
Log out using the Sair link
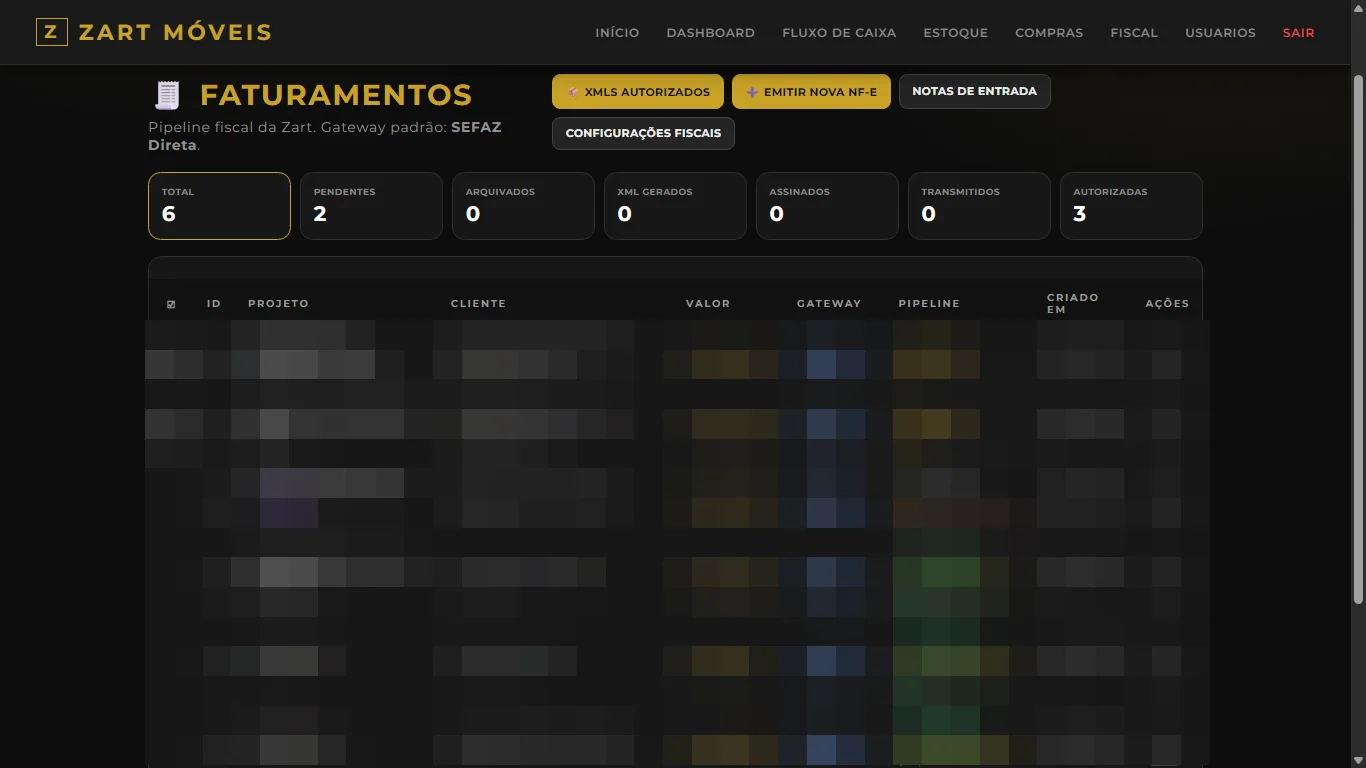click(1299, 33)
